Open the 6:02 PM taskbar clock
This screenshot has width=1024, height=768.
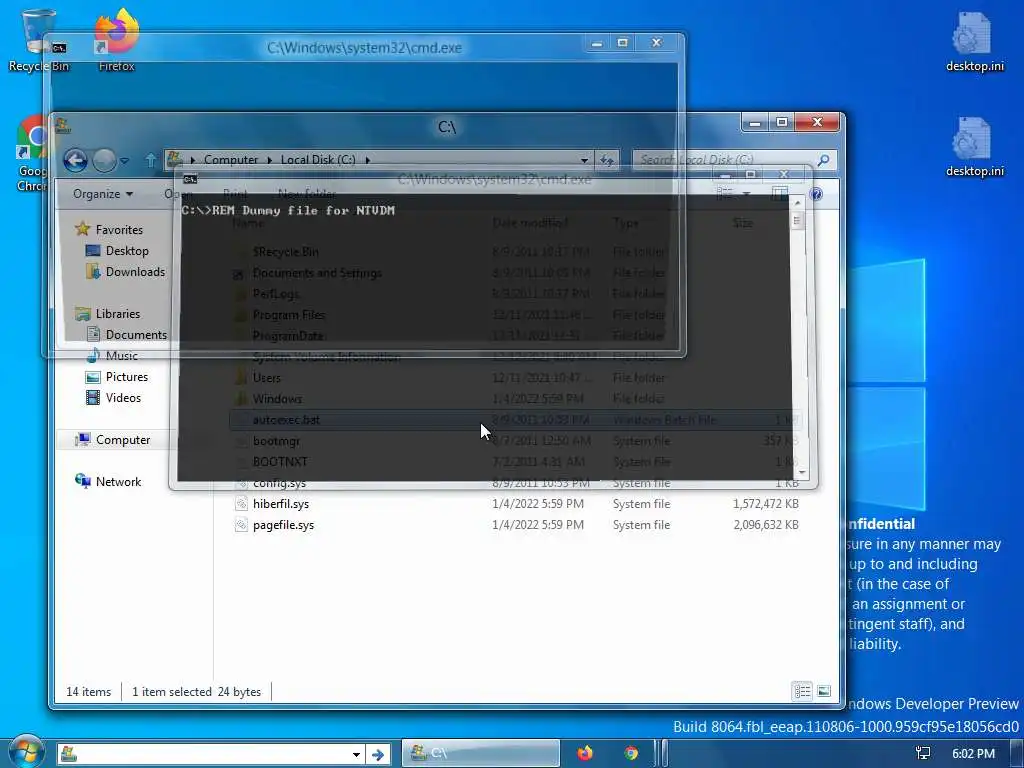point(973,754)
